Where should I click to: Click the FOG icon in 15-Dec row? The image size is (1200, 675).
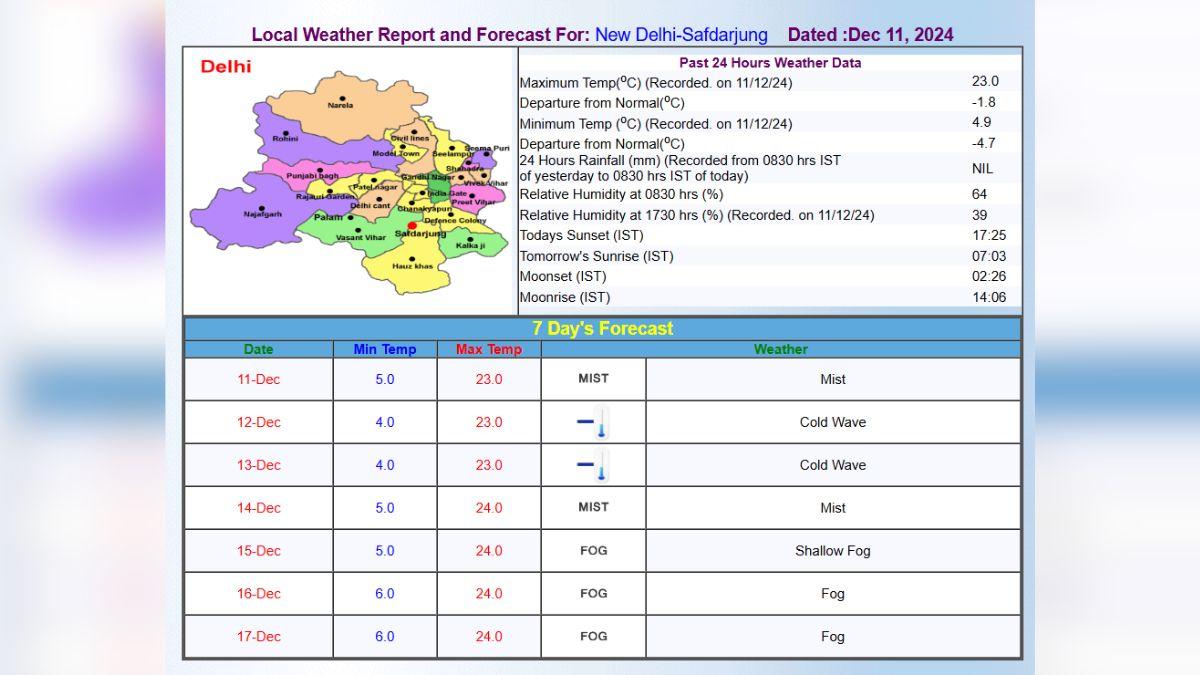(593, 550)
